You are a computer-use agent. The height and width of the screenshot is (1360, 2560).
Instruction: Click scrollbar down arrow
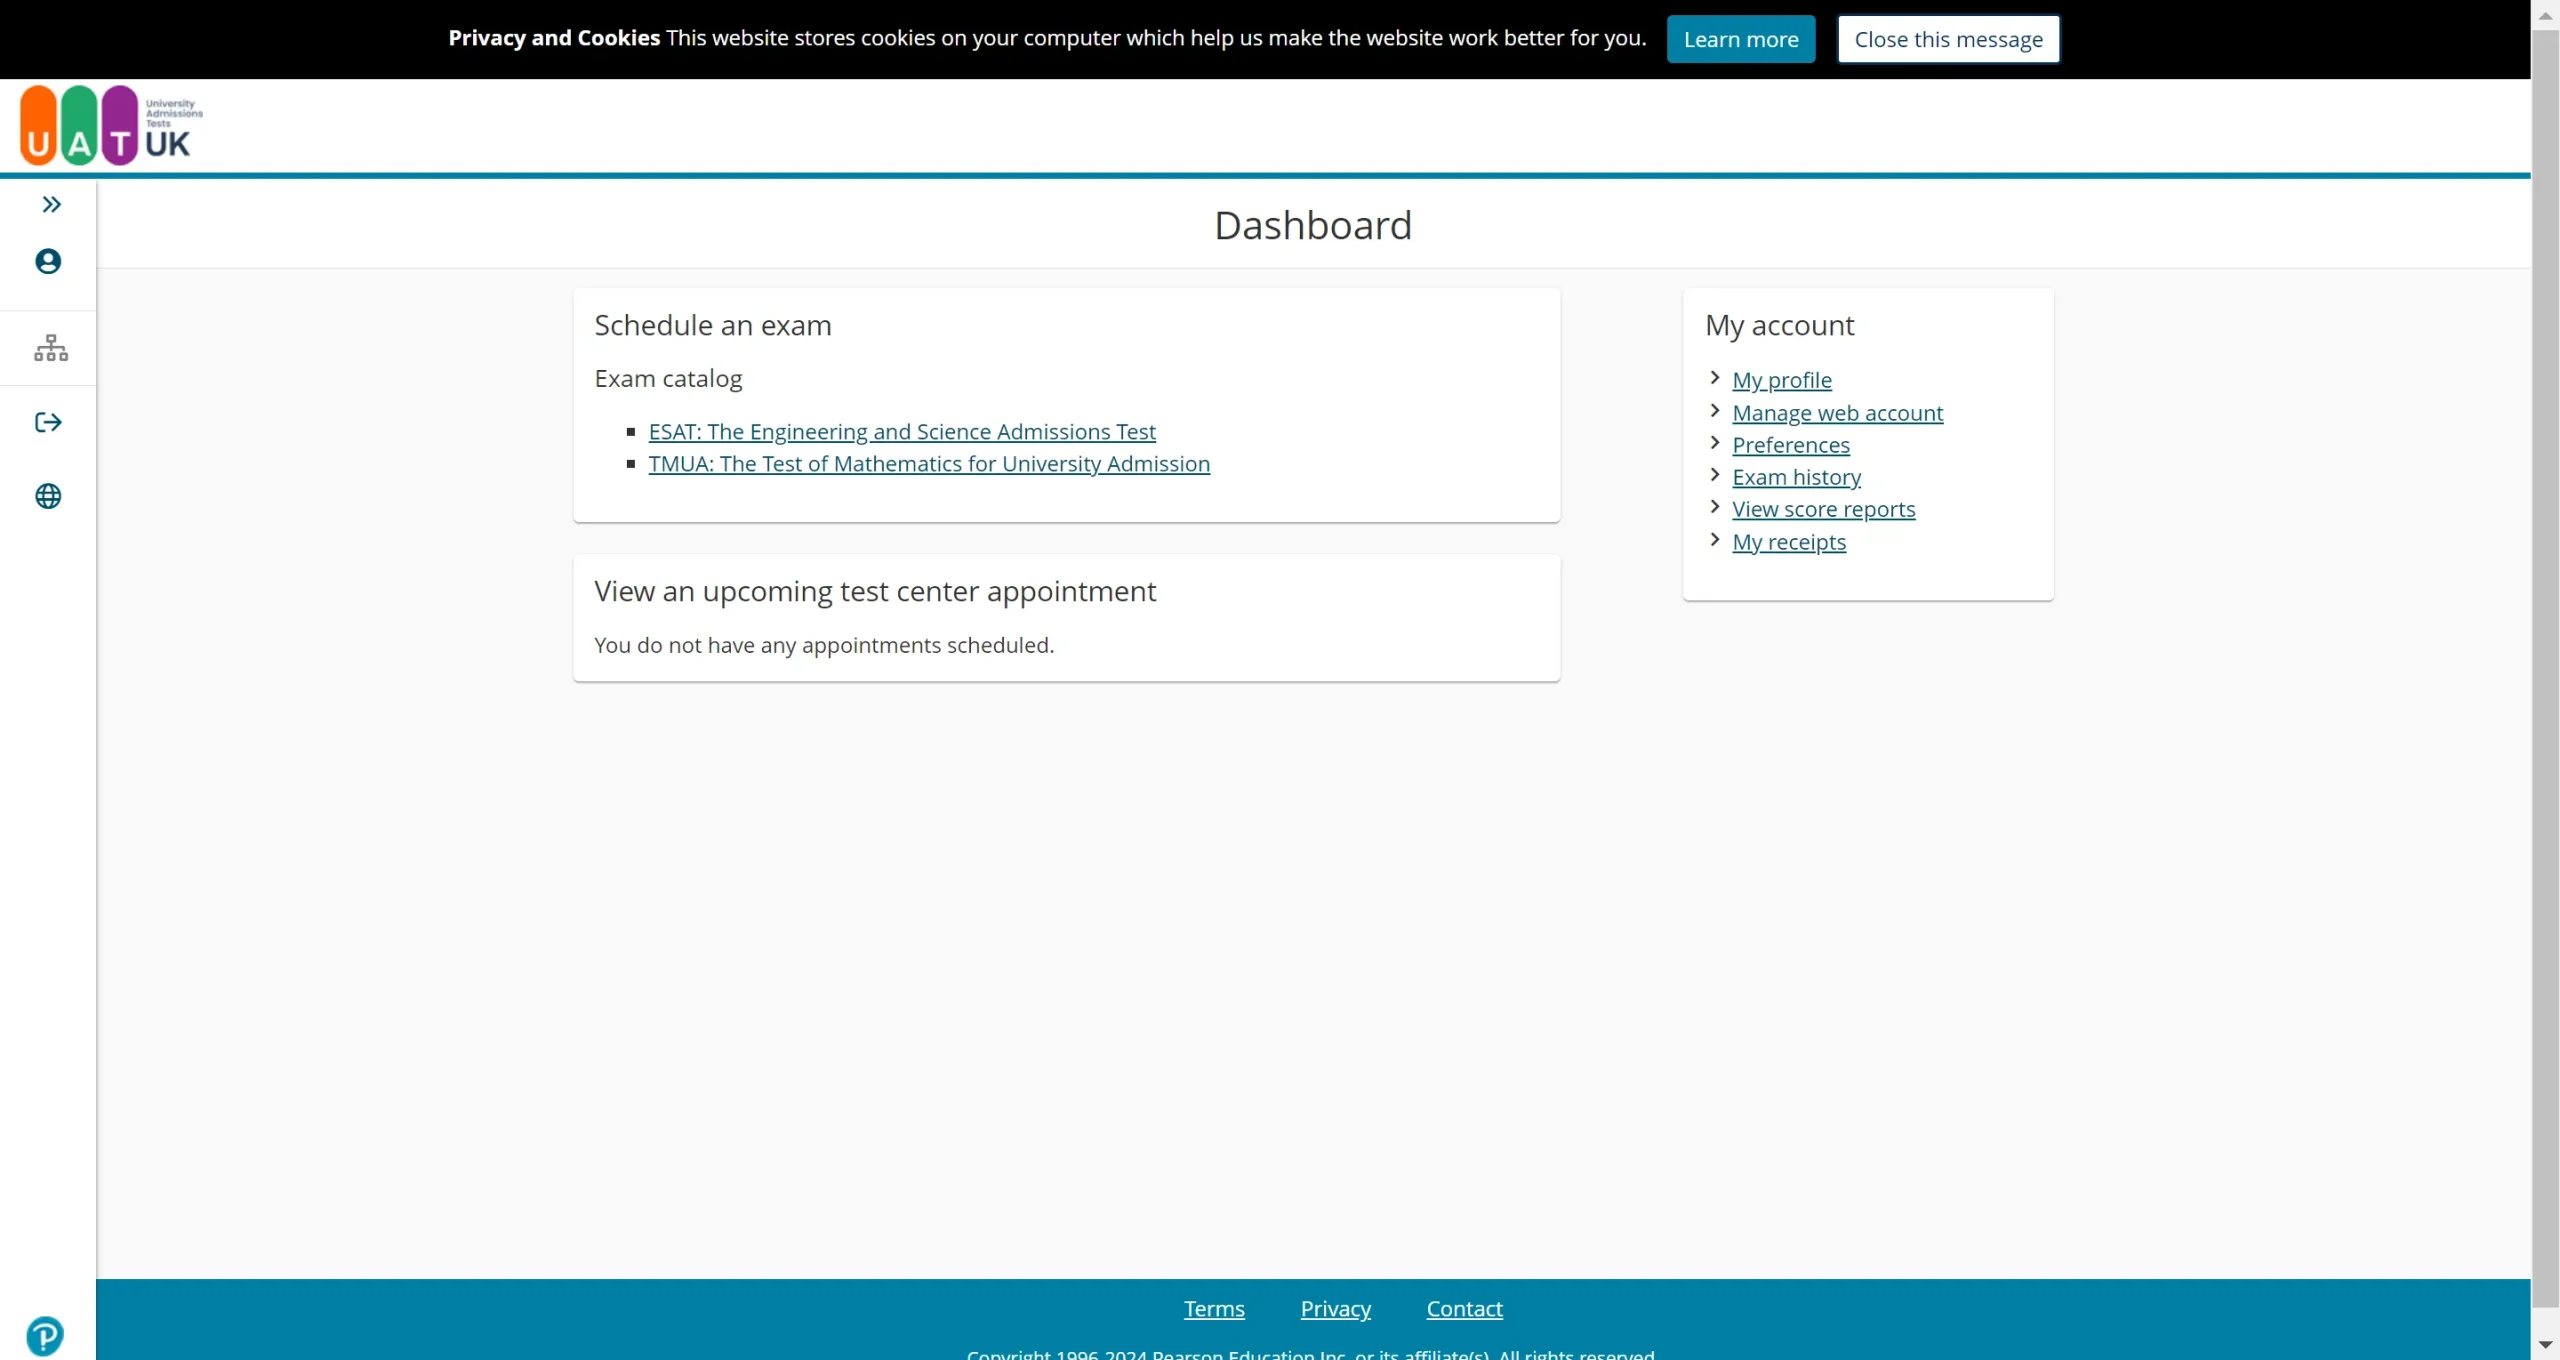click(x=2545, y=1345)
